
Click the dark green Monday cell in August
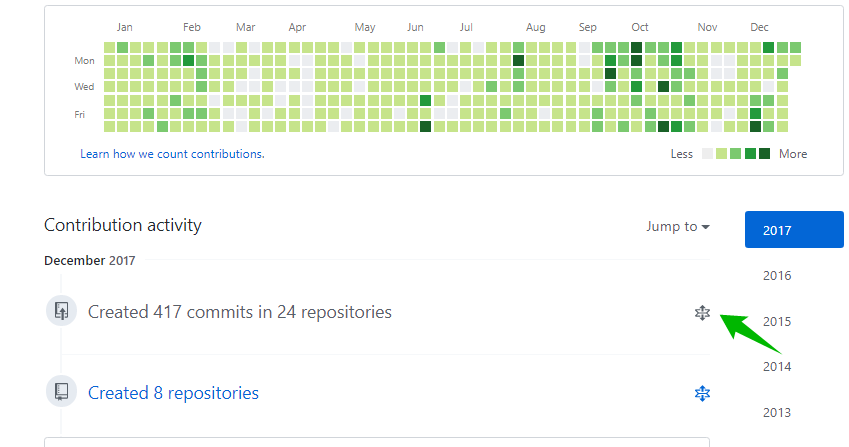coord(518,61)
